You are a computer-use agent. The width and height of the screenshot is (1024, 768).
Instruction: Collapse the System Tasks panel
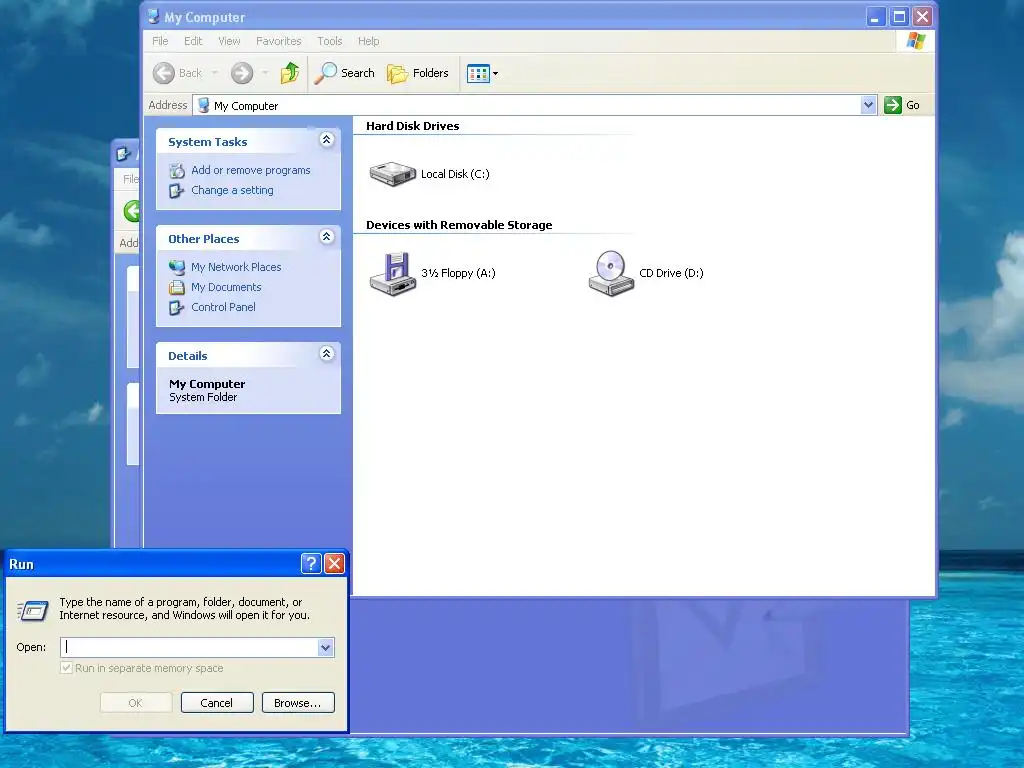[x=327, y=140]
